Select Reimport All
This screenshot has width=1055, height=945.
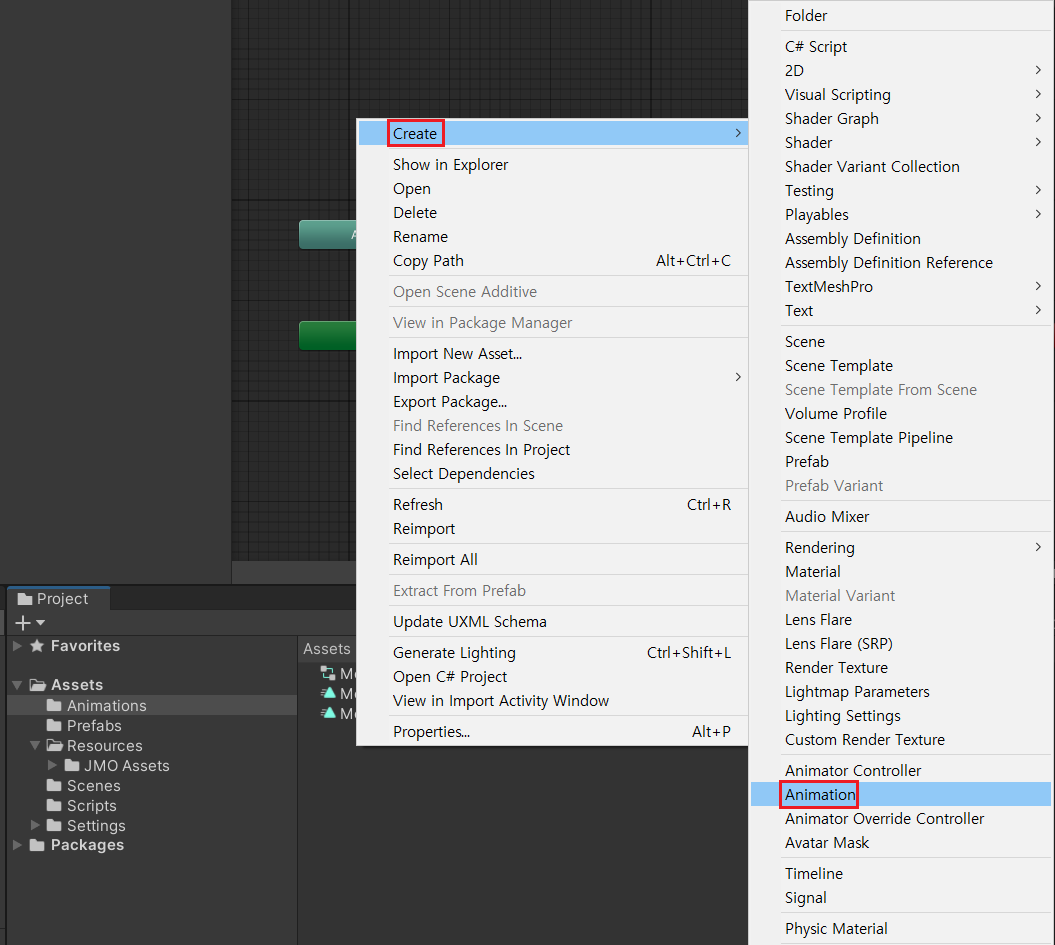point(553,560)
